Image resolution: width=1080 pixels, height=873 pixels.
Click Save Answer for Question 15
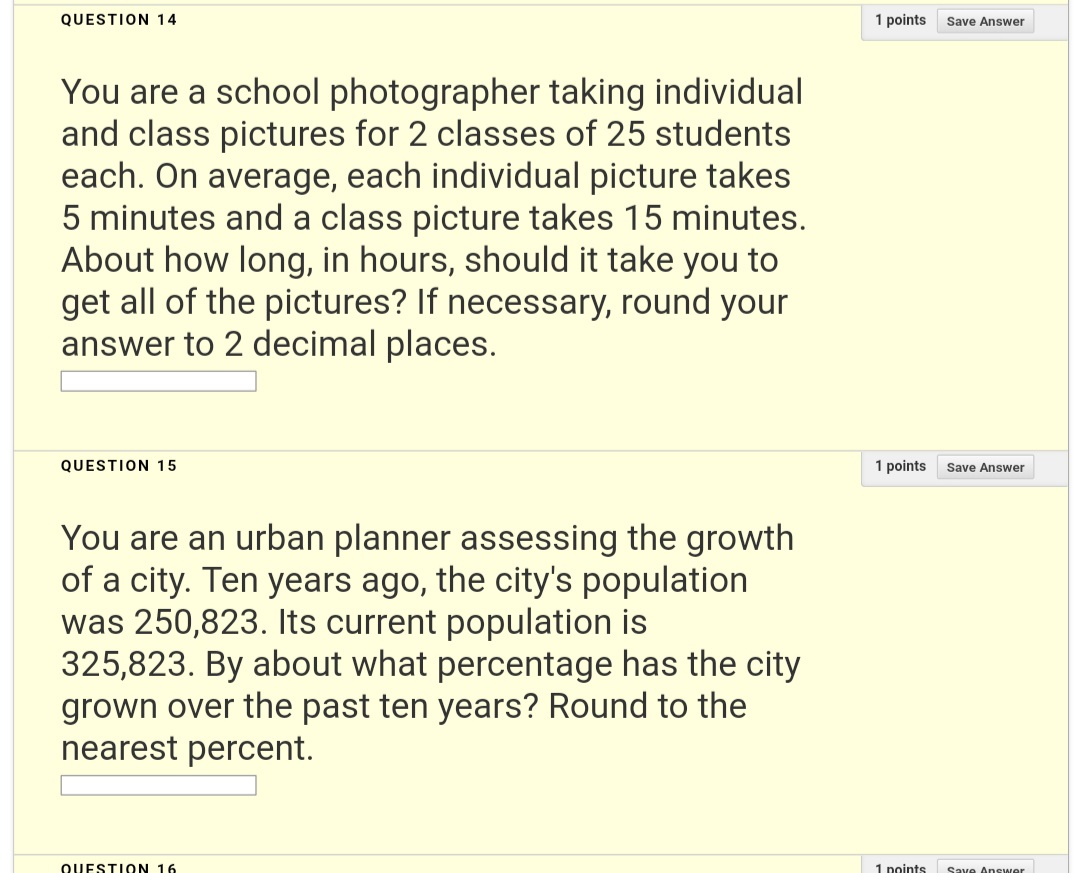click(x=985, y=467)
